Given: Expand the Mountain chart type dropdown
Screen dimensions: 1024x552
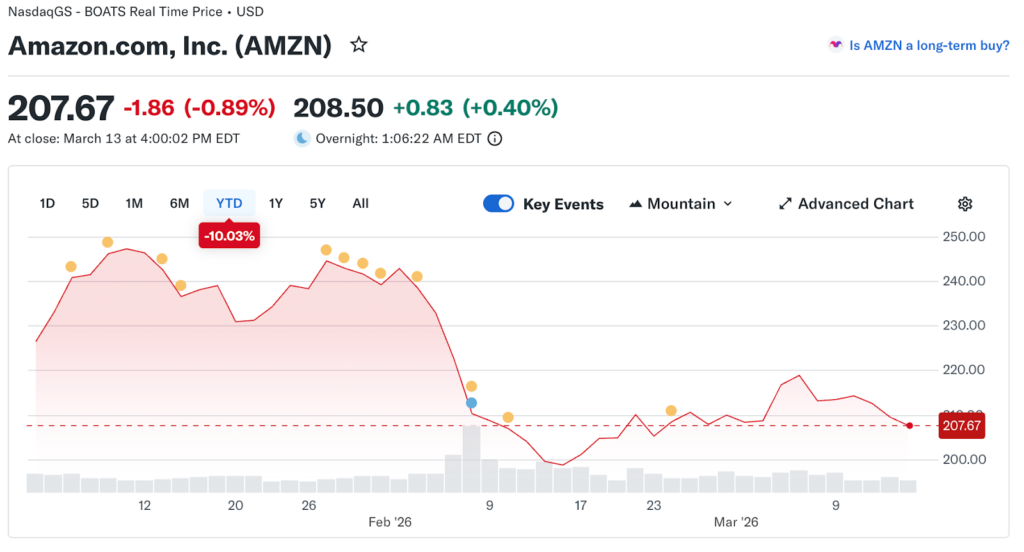Looking at the screenshot, I should tap(727, 204).
